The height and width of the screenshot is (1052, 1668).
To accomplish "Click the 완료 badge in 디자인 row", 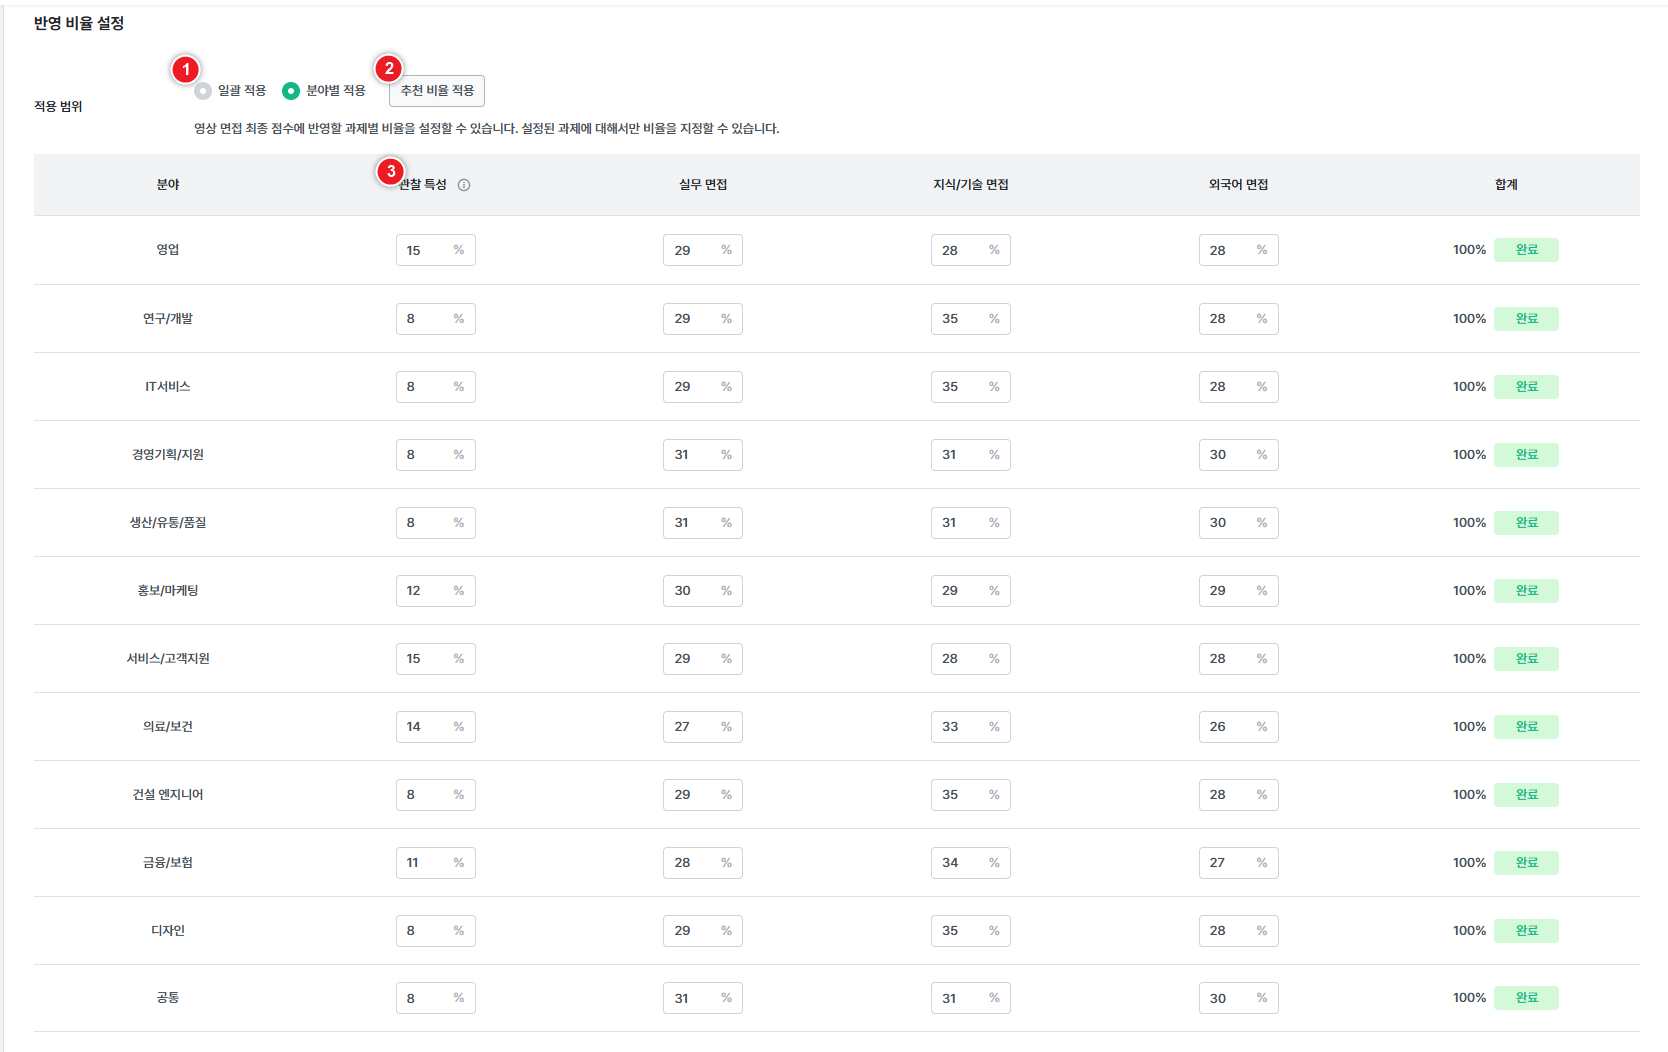I will (x=1525, y=931).
